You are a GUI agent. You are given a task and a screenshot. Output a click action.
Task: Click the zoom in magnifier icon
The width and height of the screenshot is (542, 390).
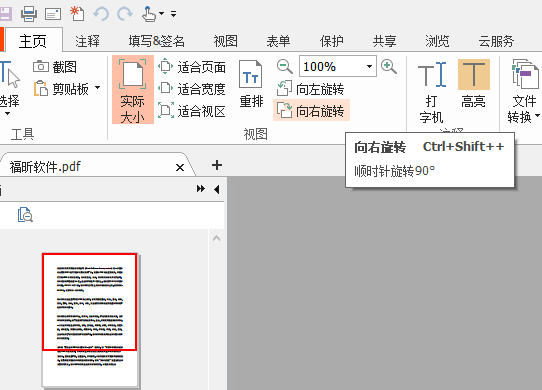point(389,66)
